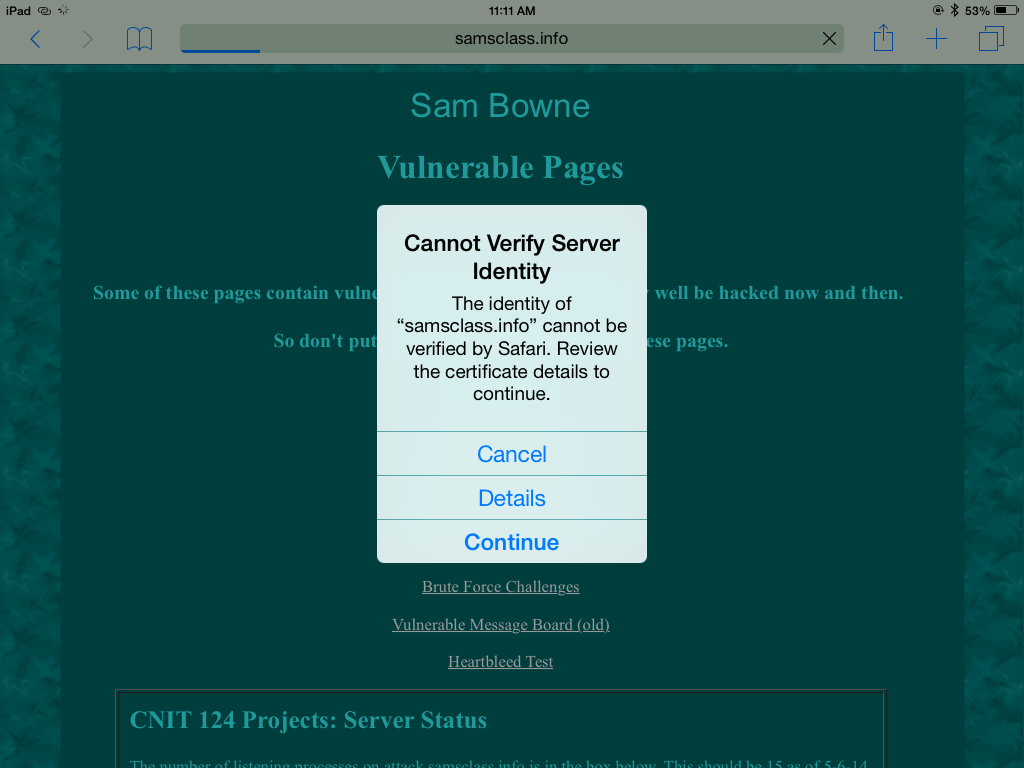This screenshot has height=768, width=1024.
Task: Tap the iPad label in status bar
Action: point(18,10)
